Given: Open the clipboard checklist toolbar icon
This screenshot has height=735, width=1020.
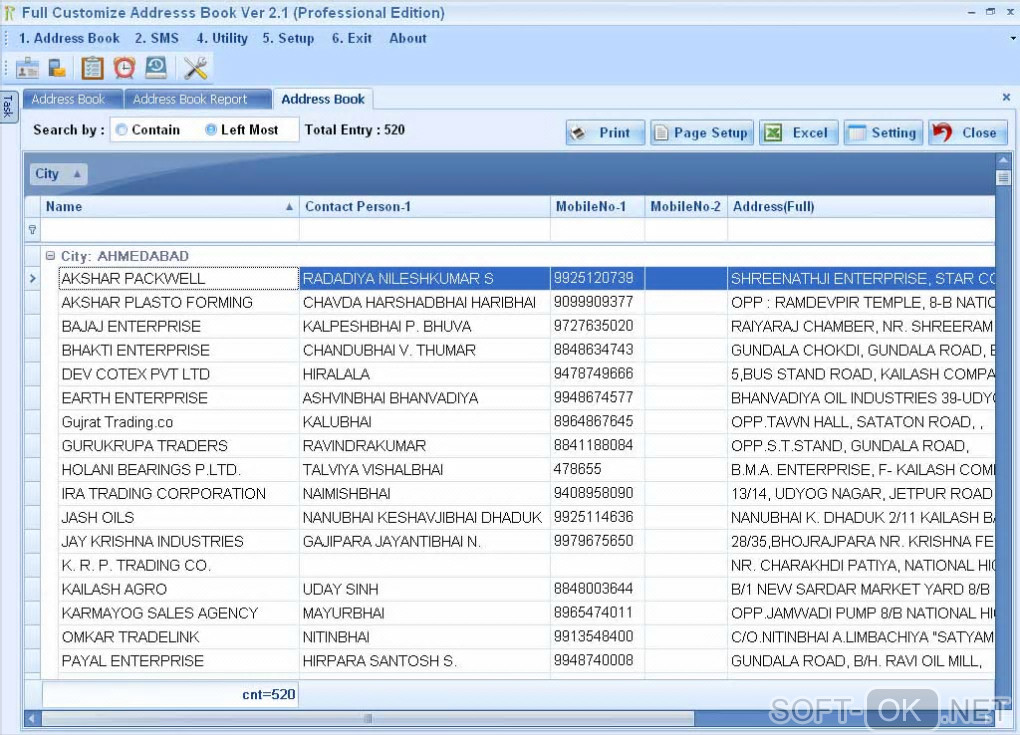Looking at the screenshot, I should coord(92,68).
